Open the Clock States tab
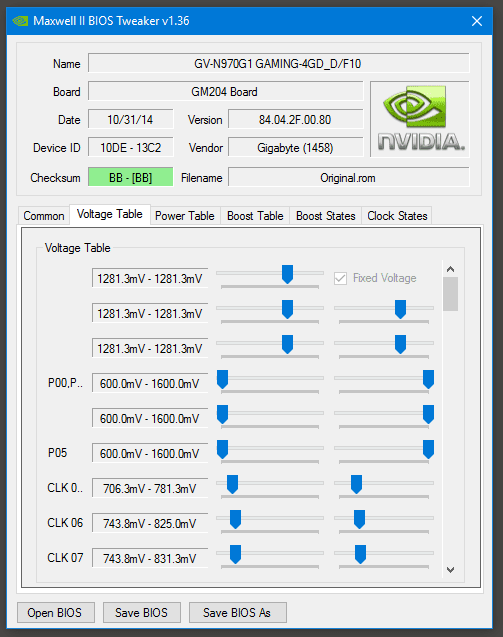Viewport: 503px width, 637px height. click(397, 216)
